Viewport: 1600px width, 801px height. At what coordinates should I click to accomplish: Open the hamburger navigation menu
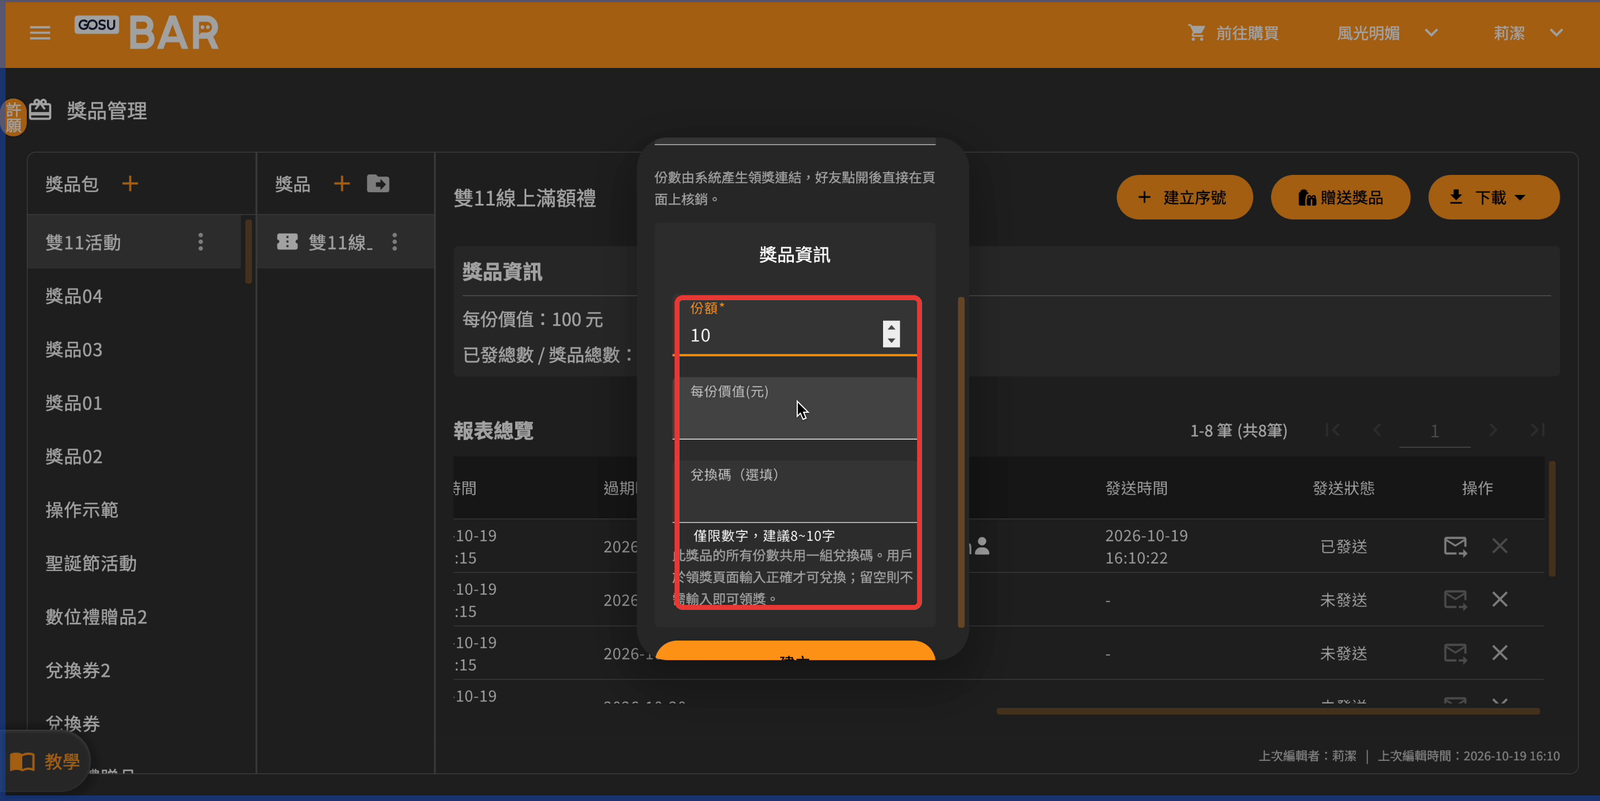pos(40,33)
